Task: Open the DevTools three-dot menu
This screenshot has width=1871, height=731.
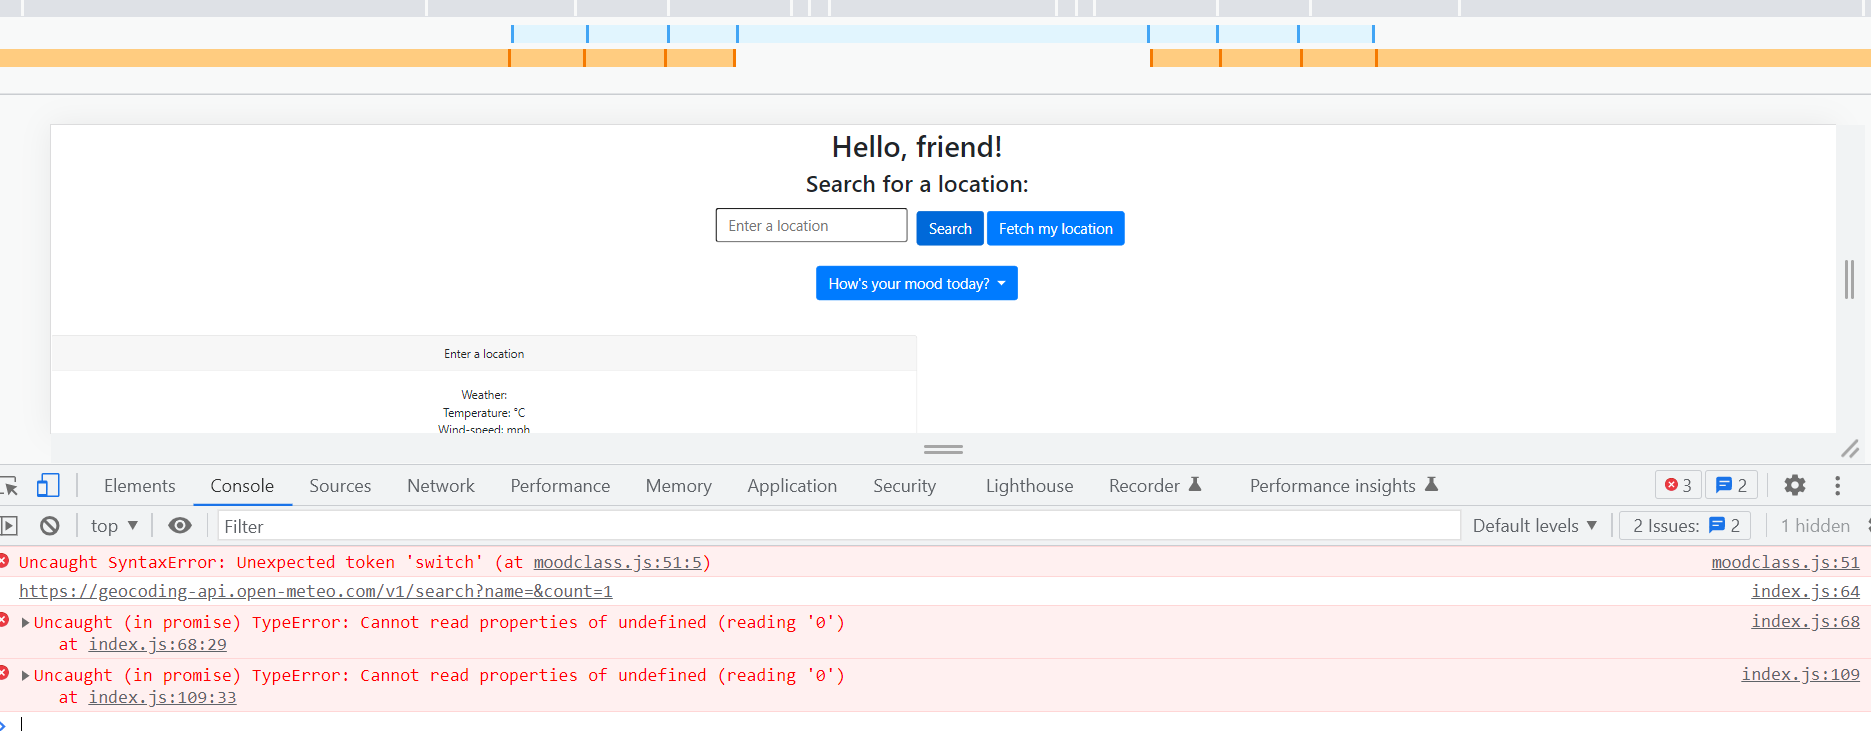Action: (x=1837, y=486)
